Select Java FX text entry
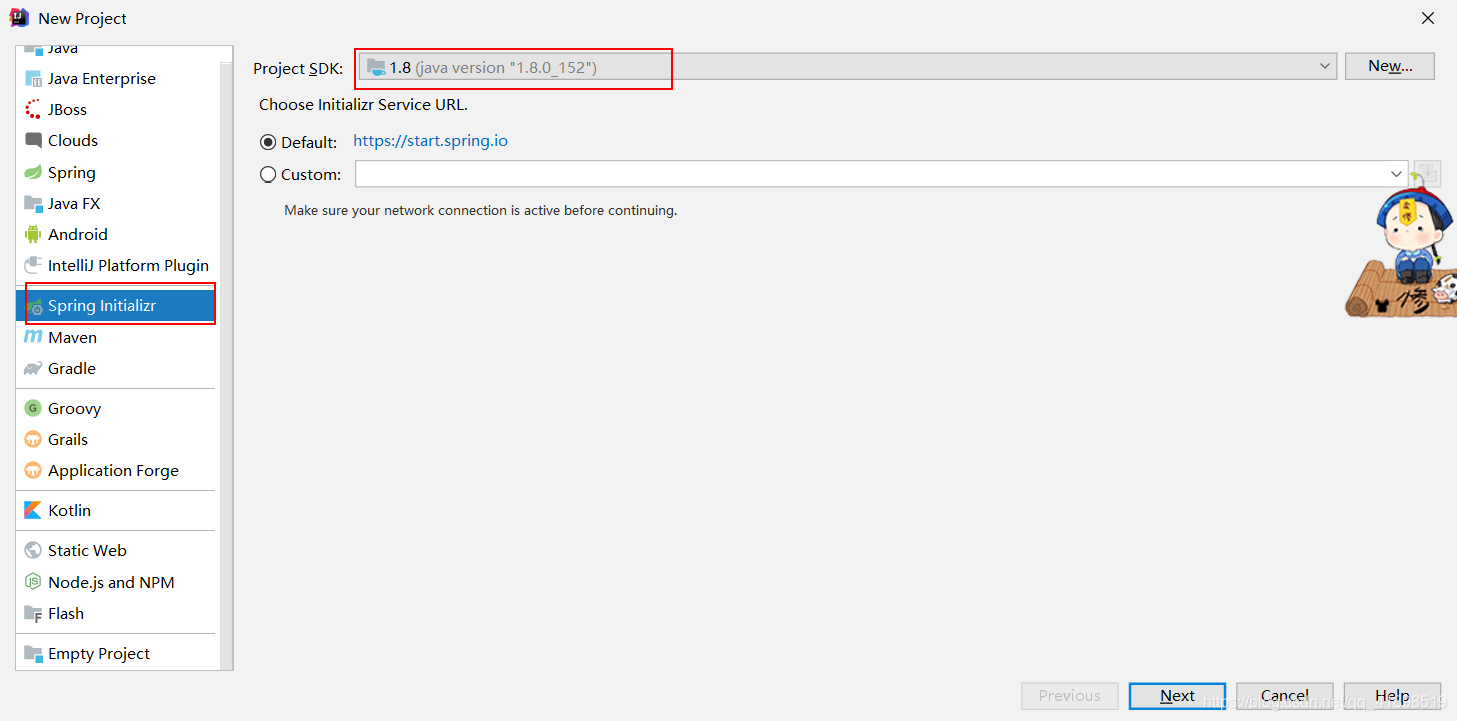1457x721 pixels. [74, 204]
